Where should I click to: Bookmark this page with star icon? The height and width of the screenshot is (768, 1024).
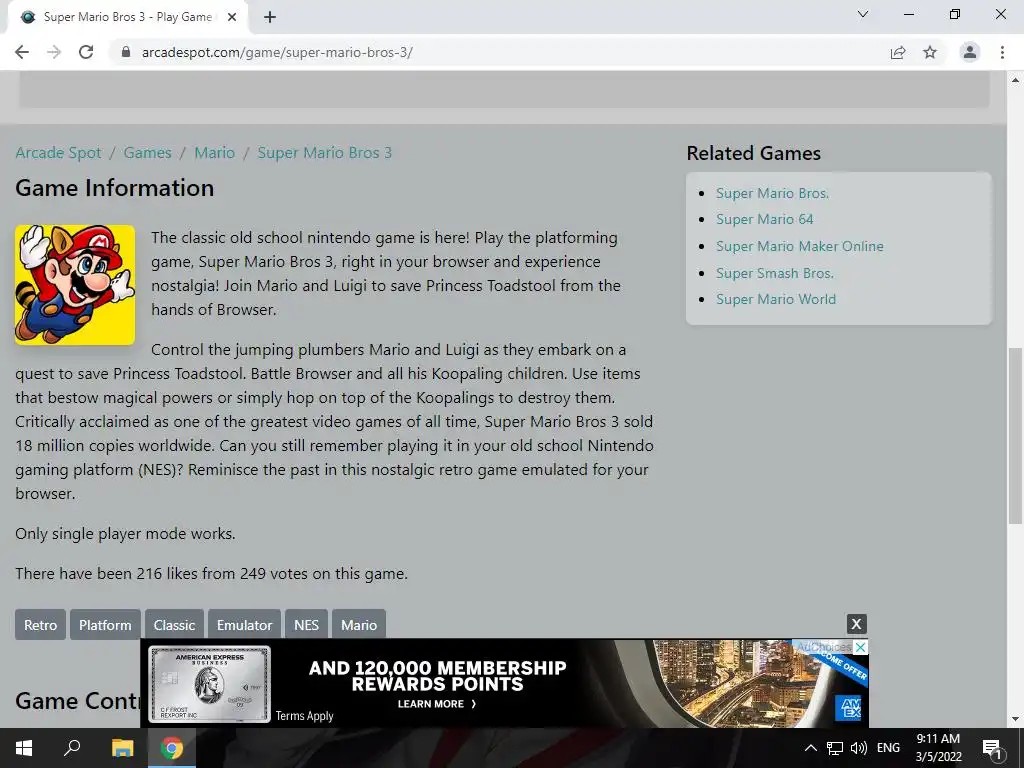point(930,52)
